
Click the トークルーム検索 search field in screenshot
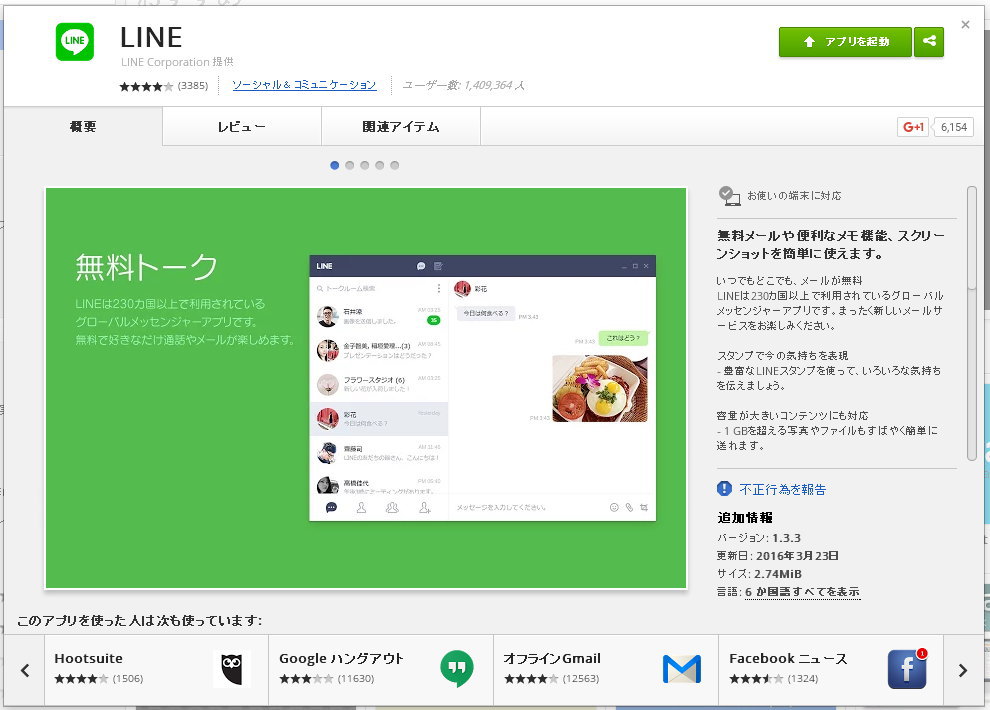[x=373, y=288]
